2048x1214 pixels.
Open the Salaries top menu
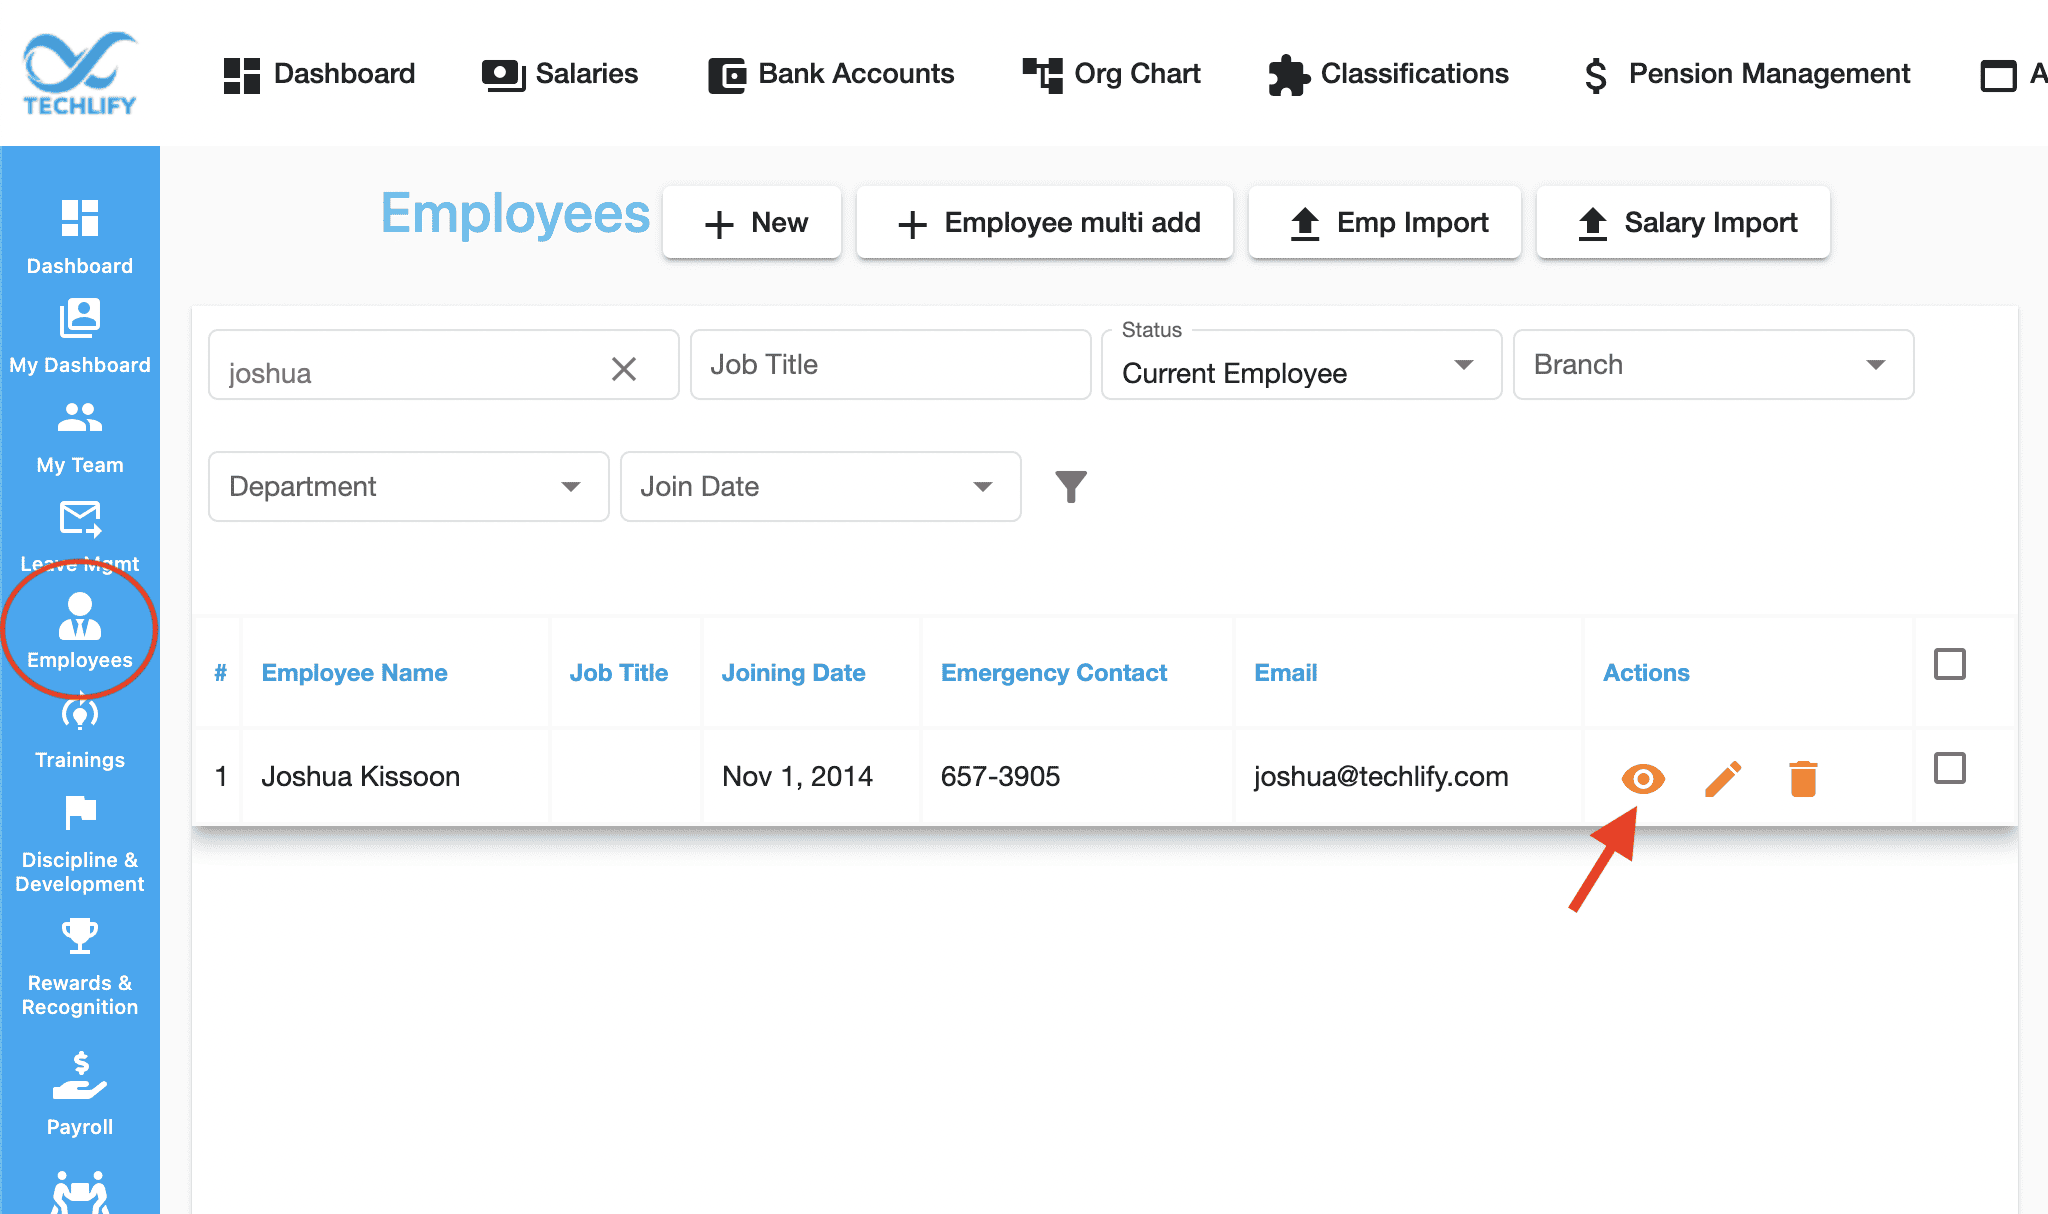(559, 74)
